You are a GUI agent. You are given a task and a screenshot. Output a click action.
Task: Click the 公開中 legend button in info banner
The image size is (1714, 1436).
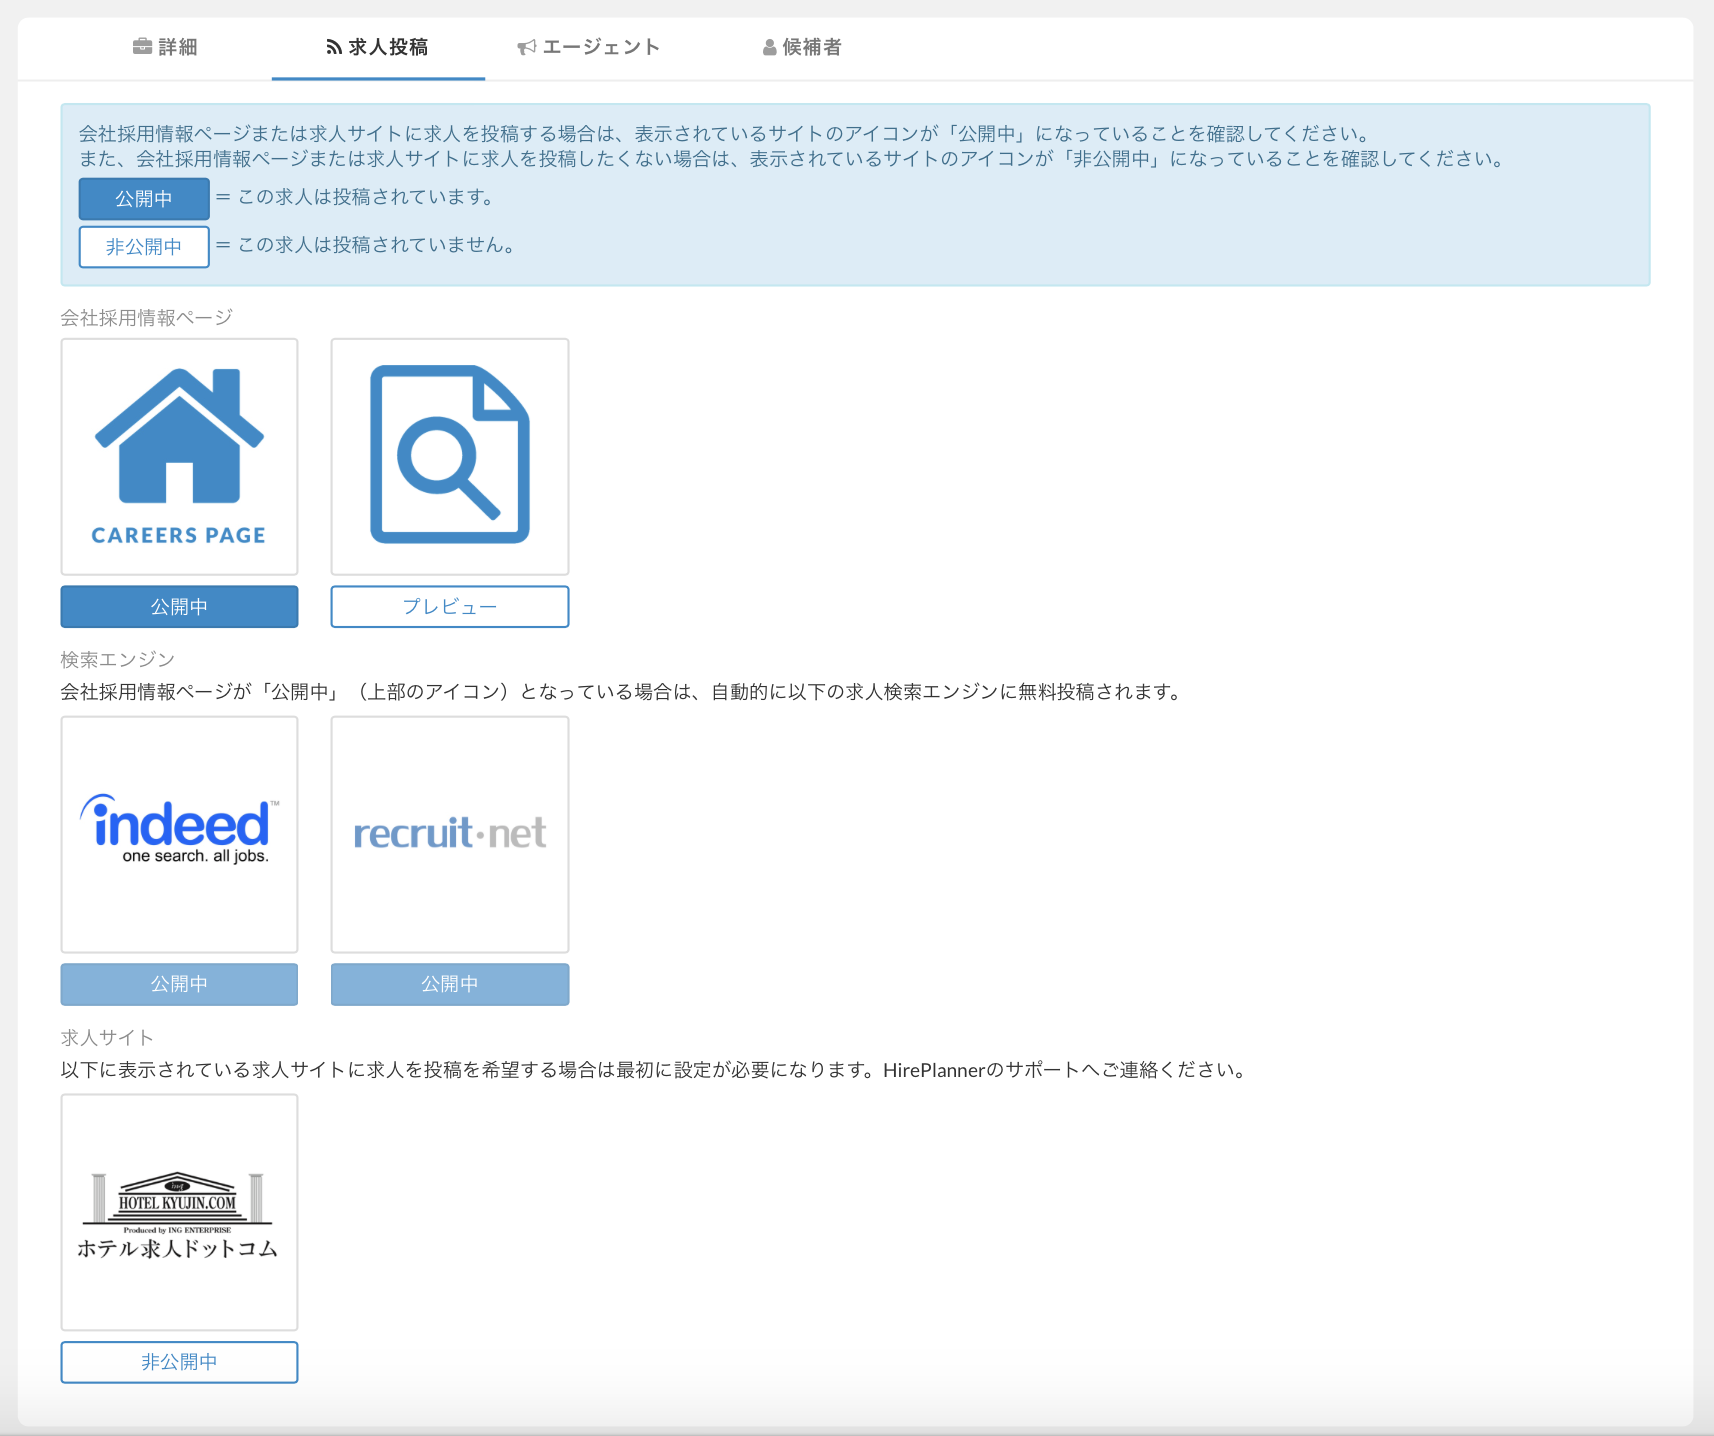[x=144, y=199]
